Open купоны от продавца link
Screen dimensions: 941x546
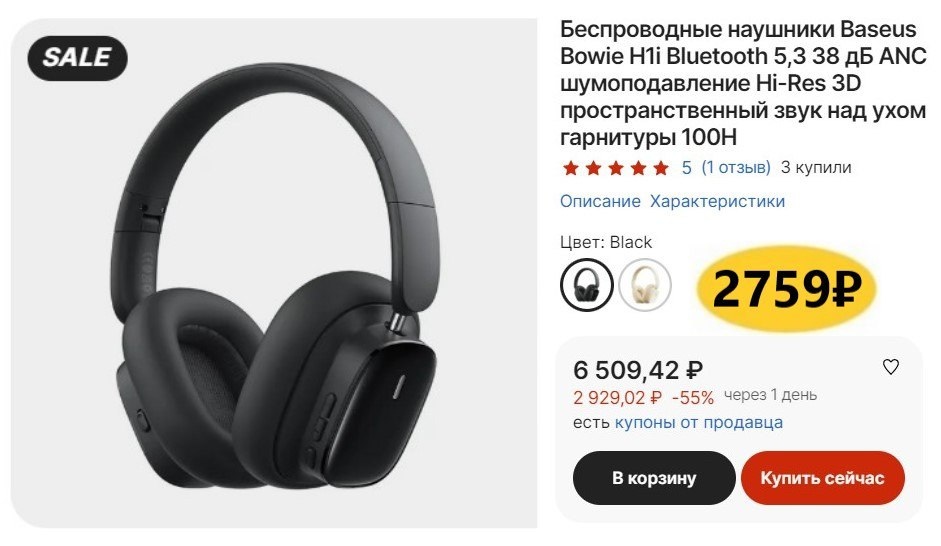click(x=699, y=422)
